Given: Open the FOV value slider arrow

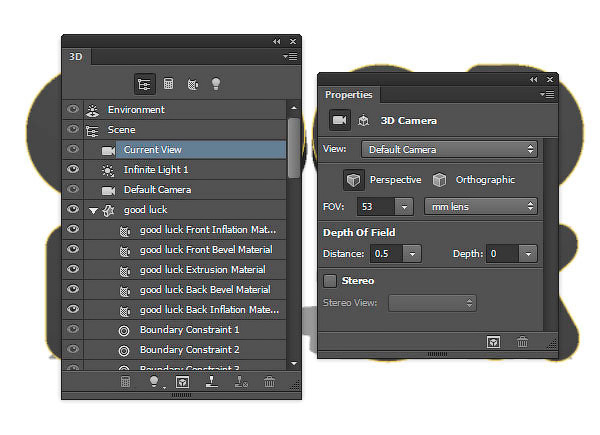Looking at the screenshot, I should [404, 207].
